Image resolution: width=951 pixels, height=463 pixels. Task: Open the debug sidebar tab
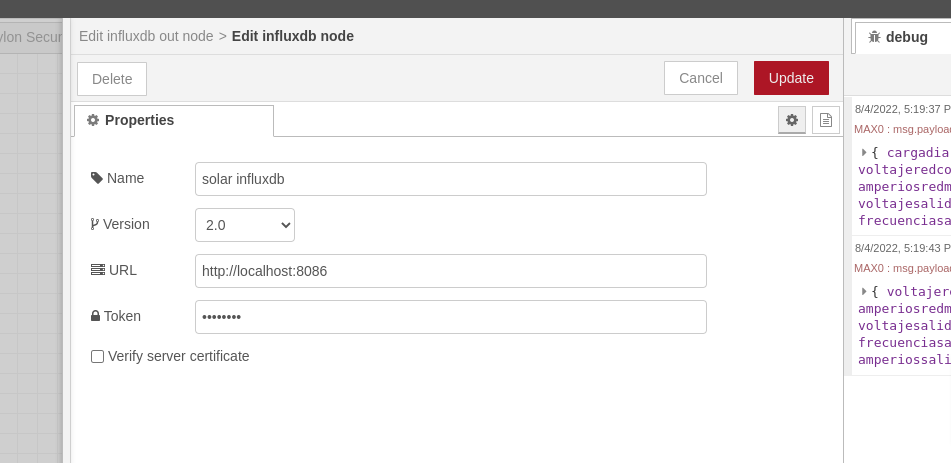click(x=902, y=37)
